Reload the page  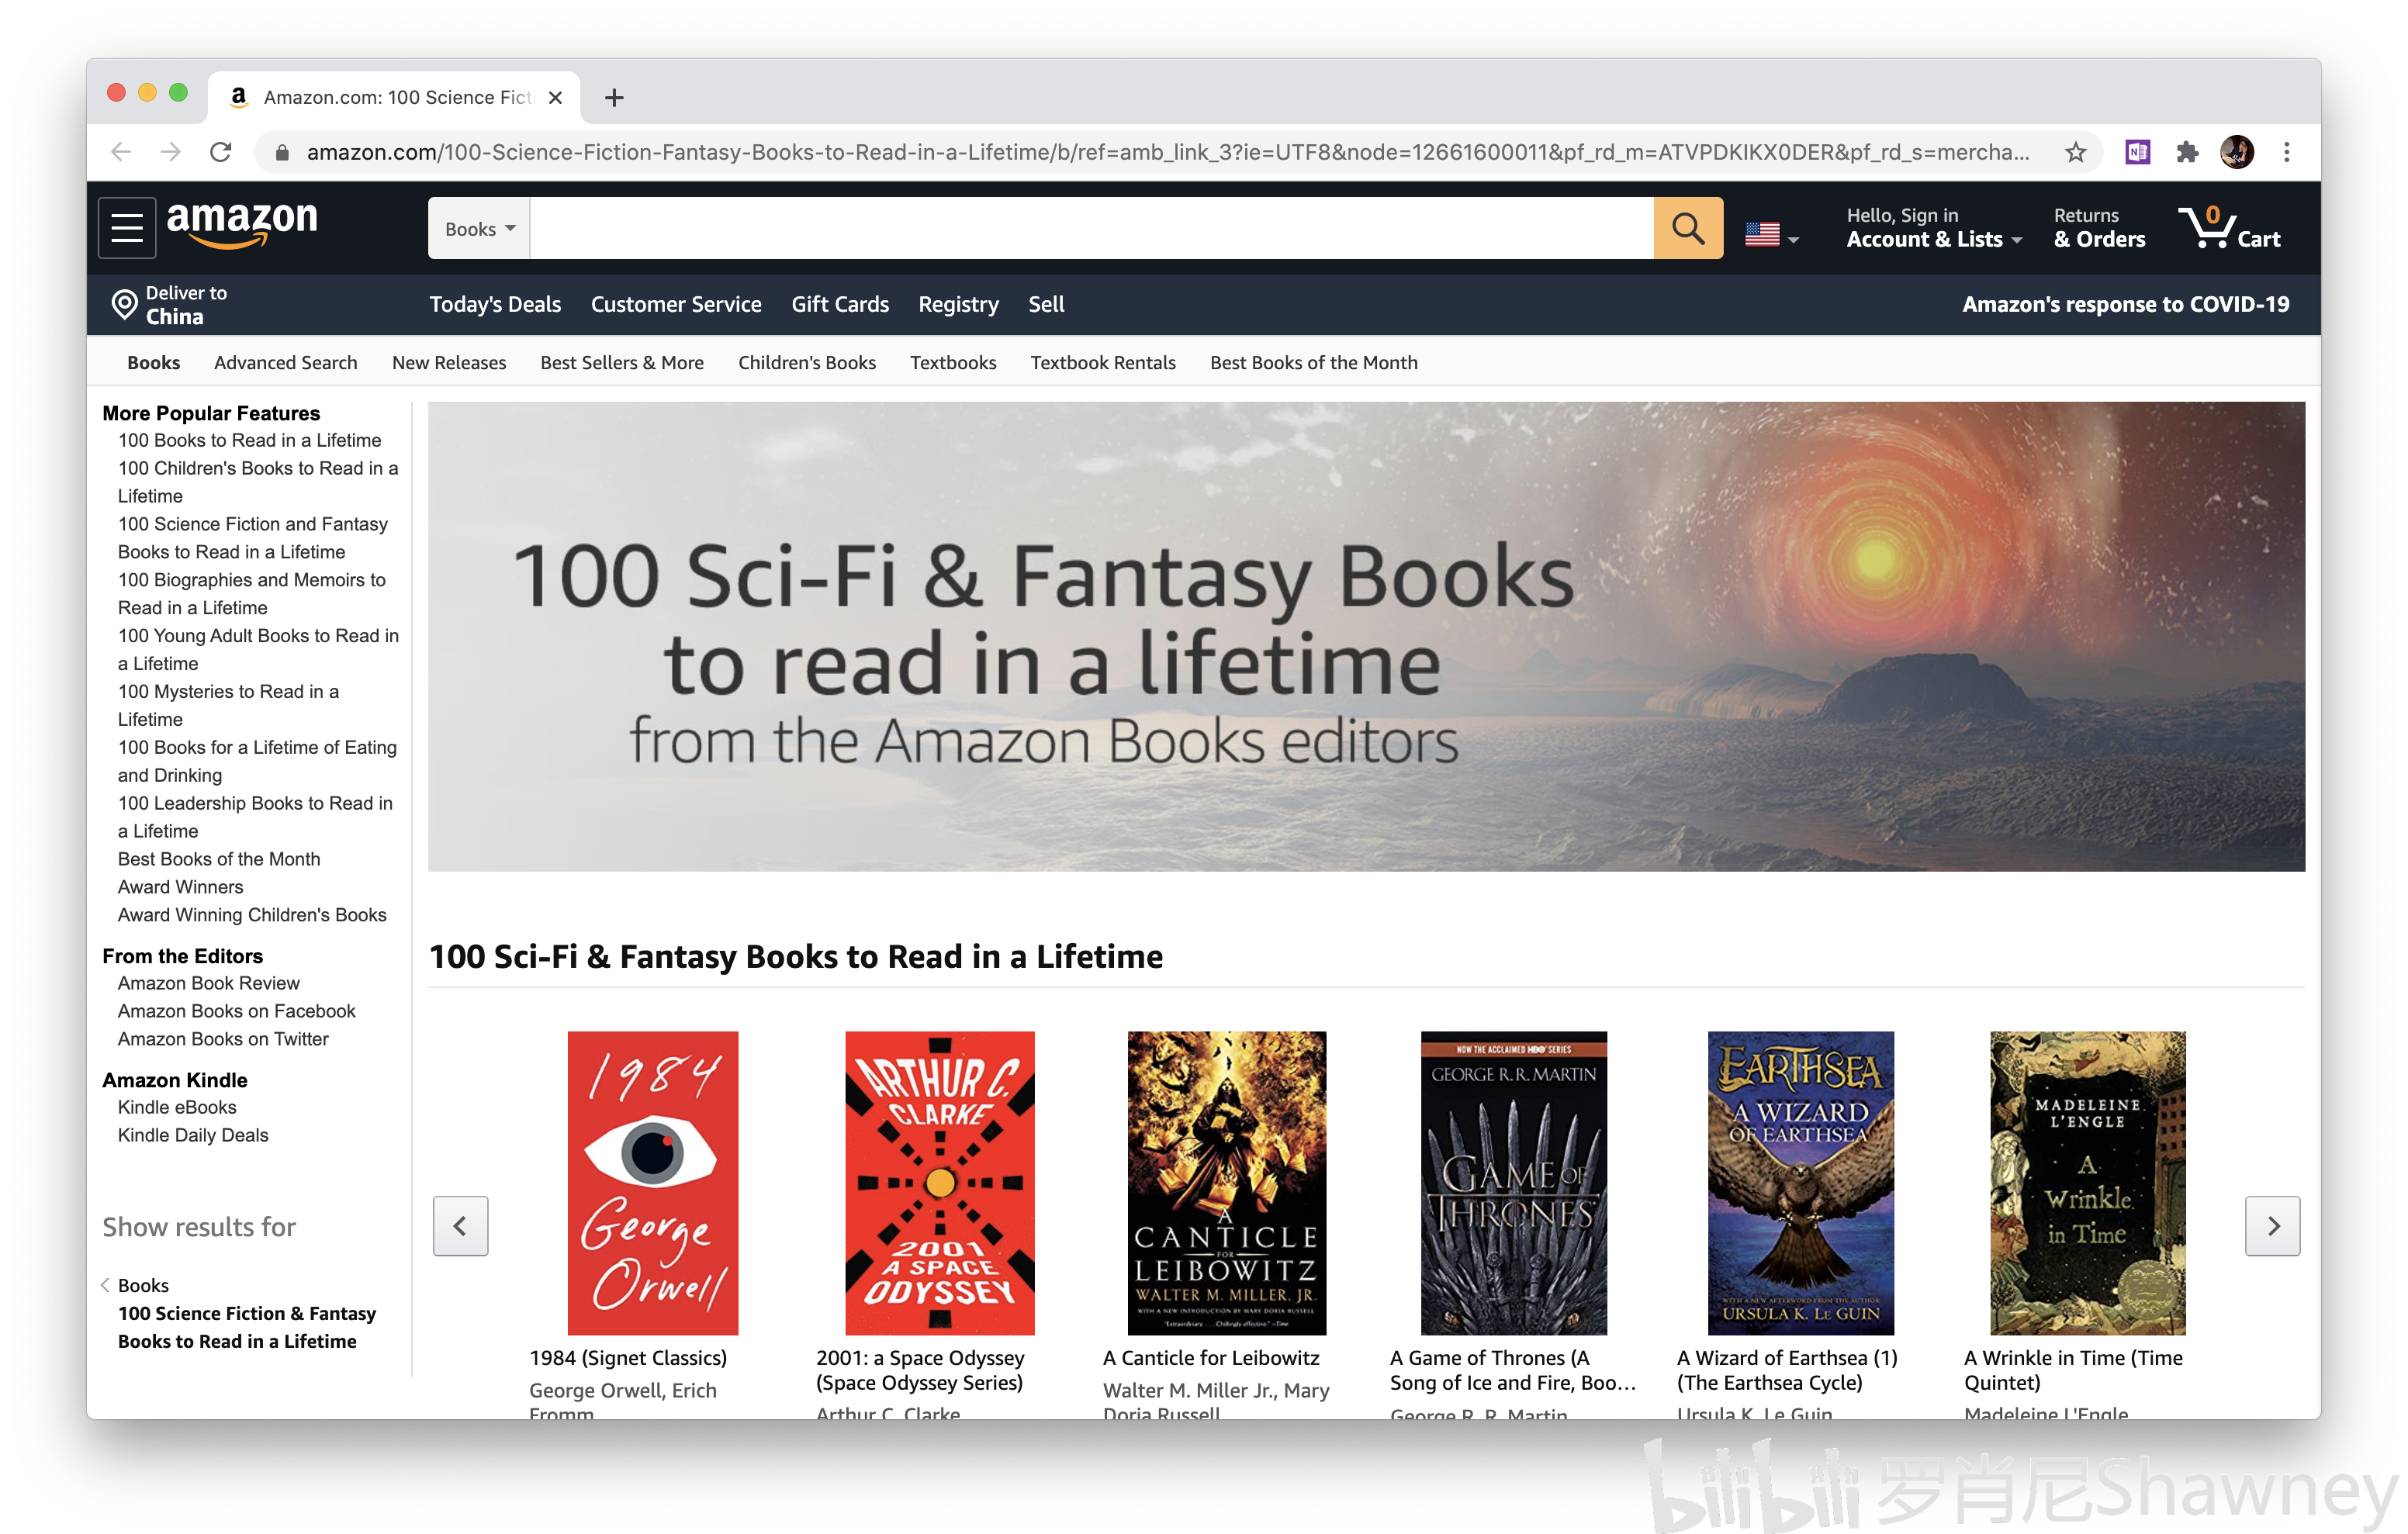(x=221, y=152)
